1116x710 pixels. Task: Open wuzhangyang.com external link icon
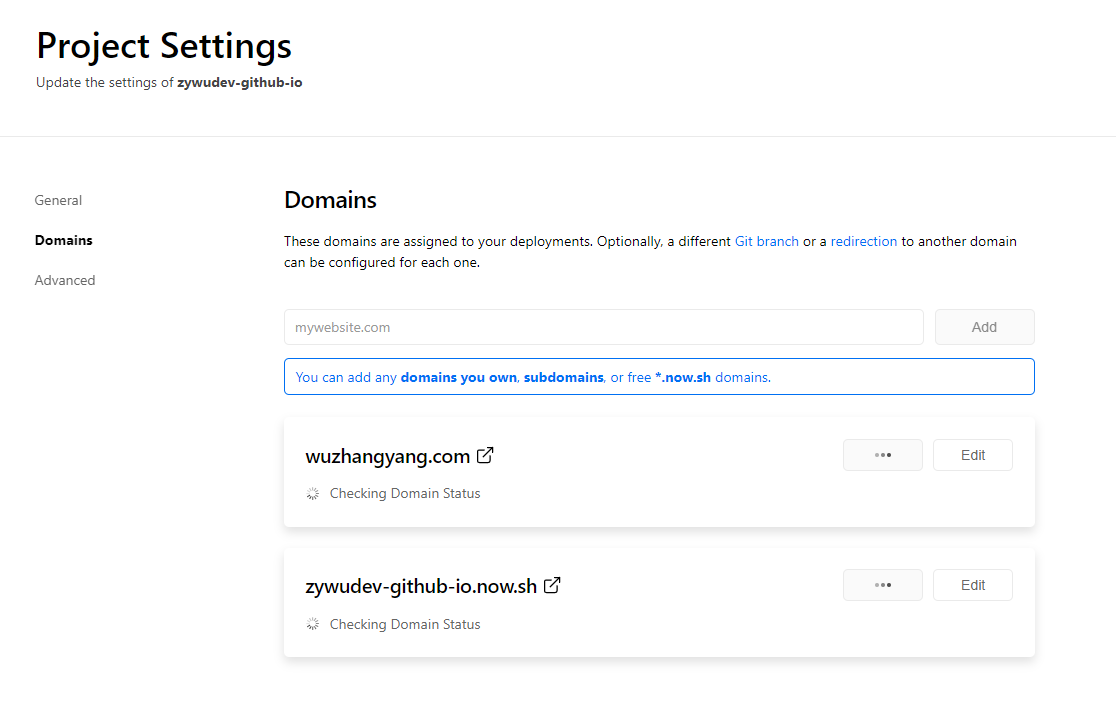(x=485, y=456)
